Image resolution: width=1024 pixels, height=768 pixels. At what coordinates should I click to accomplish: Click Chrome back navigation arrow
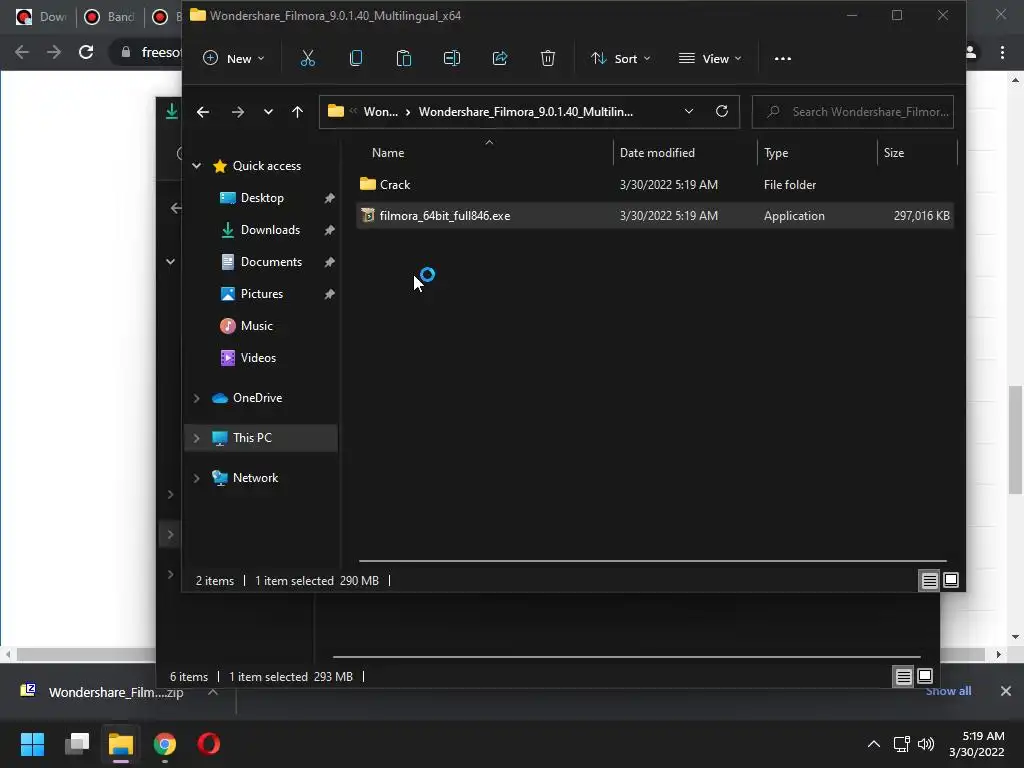pyautogui.click(x=22, y=52)
